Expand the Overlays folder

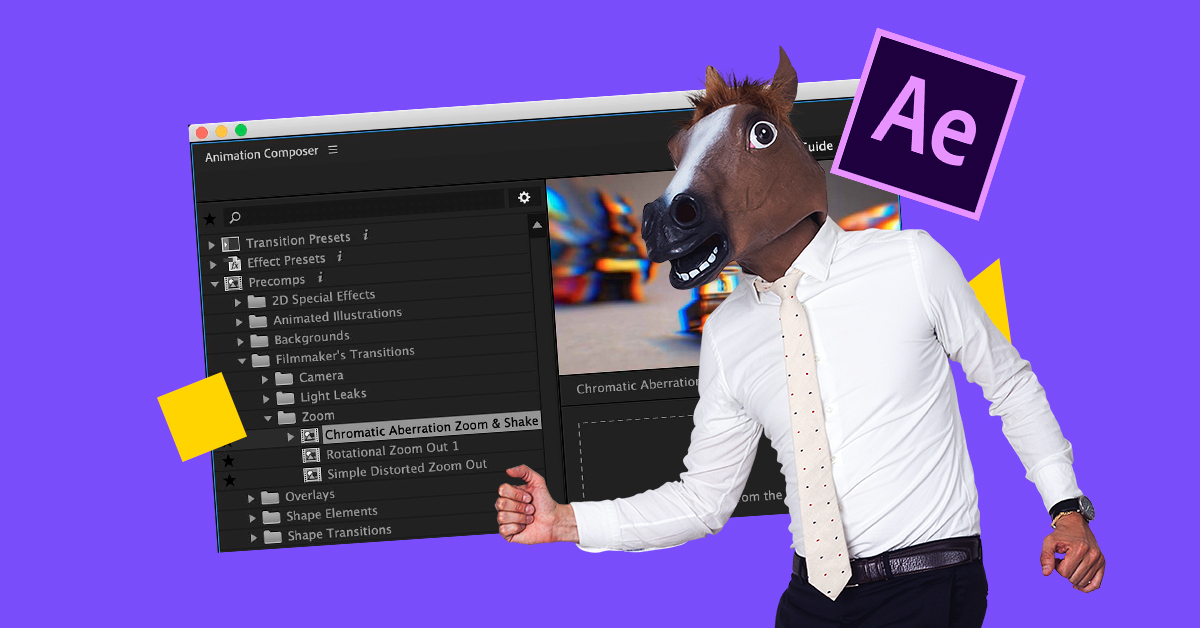pos(252,498)
